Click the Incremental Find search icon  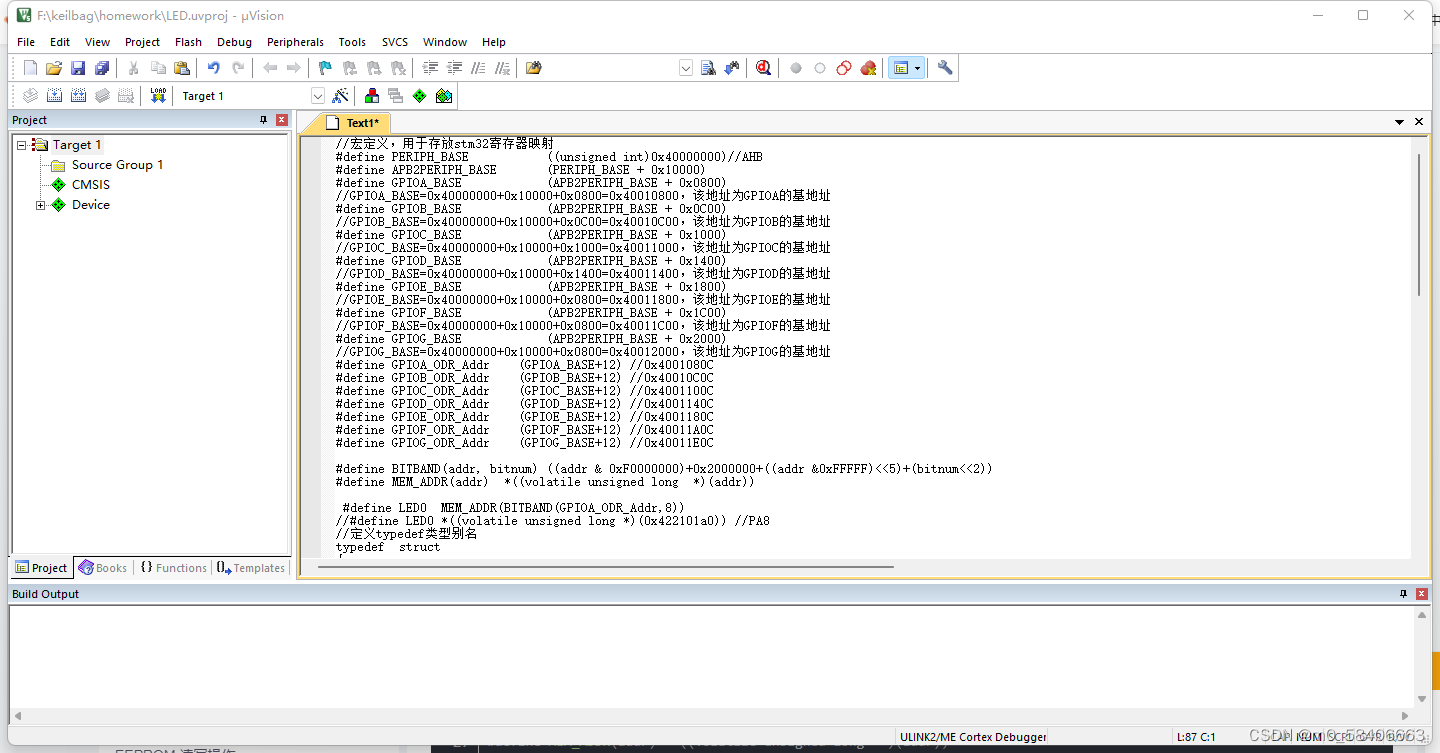coord(732,68)
